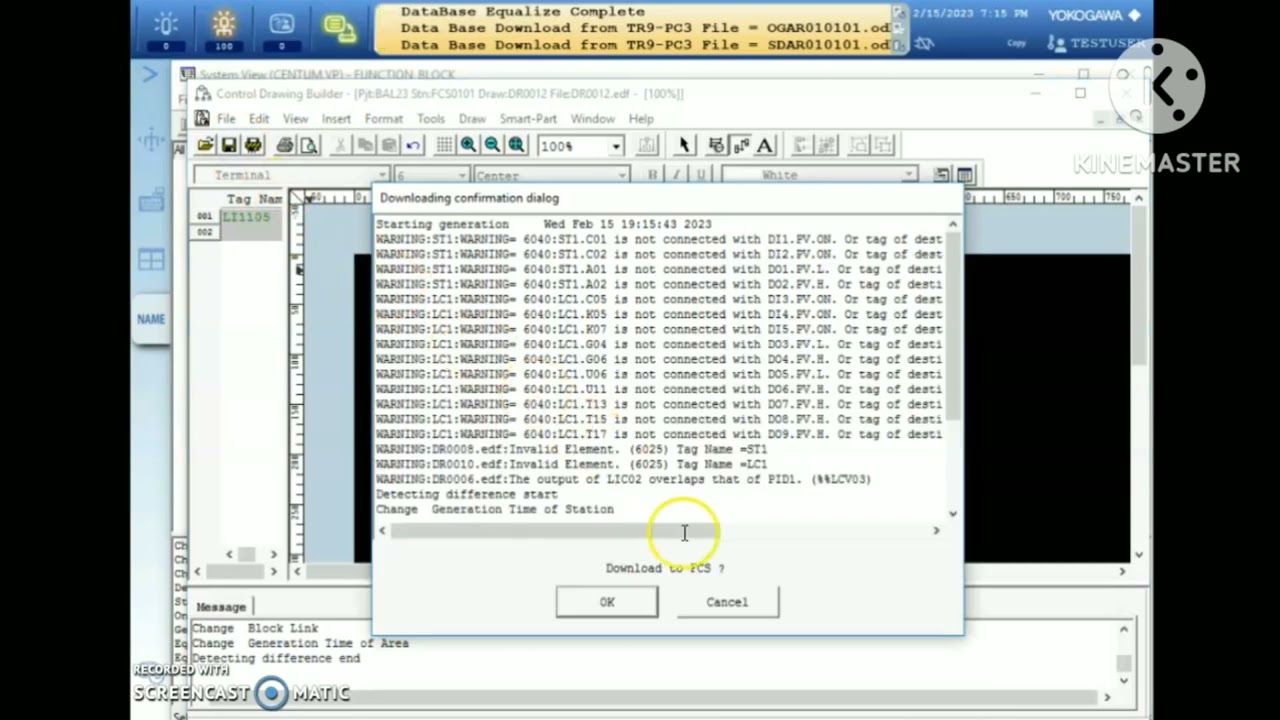
Task: Select the Text 'A' tool
Action: [764, 146]
